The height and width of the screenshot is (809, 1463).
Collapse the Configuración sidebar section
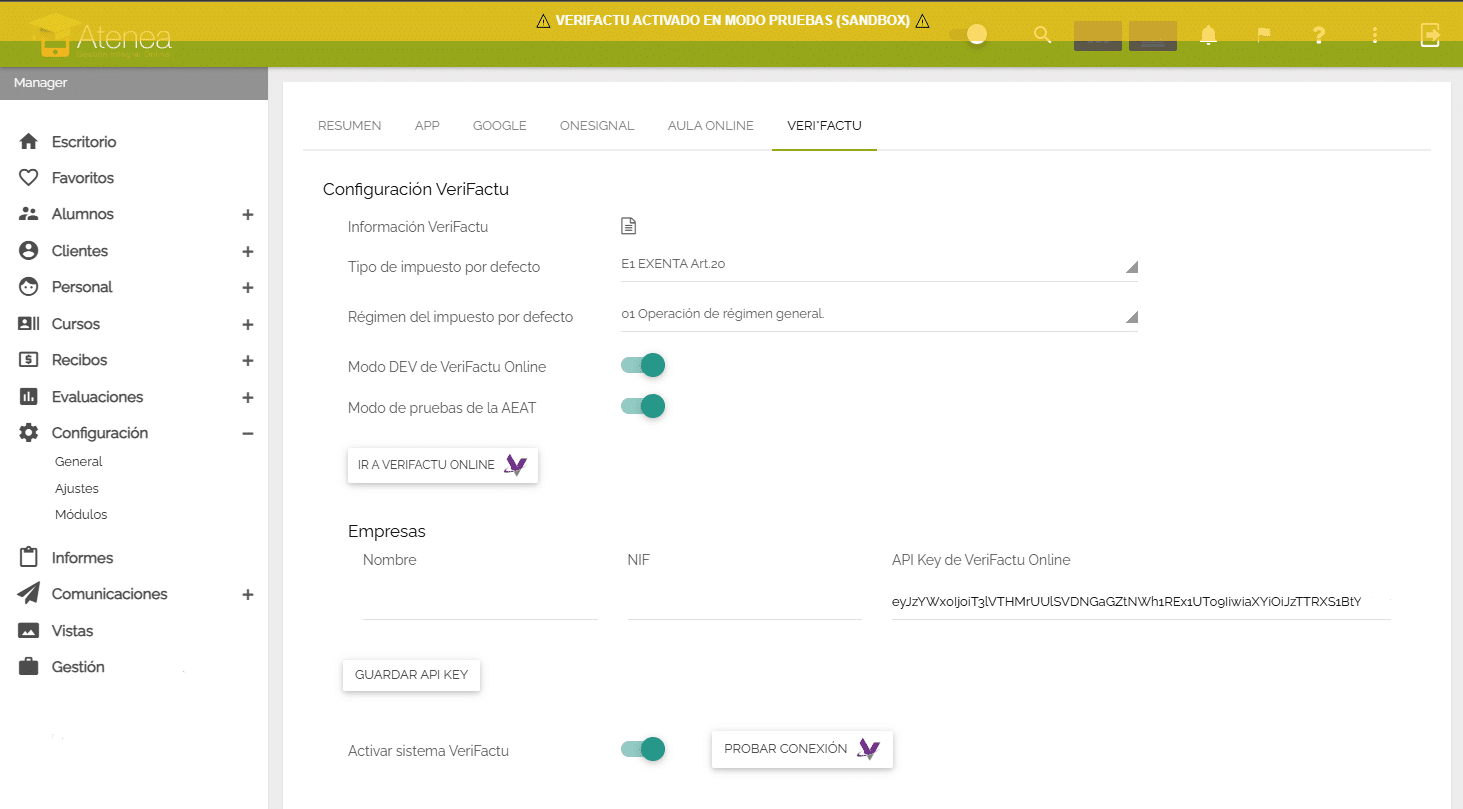pyautogui.click(x=247, y=434)
